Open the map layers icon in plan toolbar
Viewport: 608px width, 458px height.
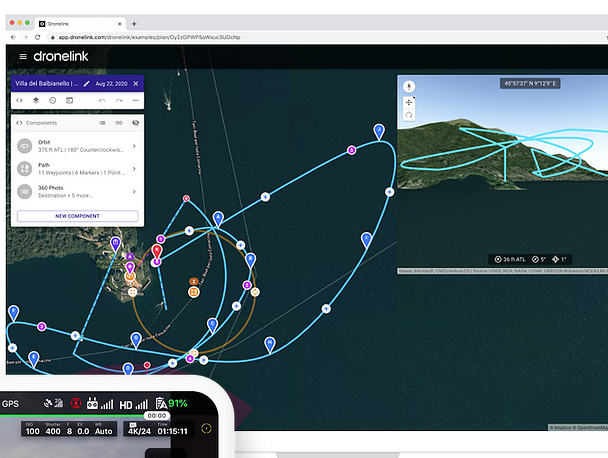click(36, 100)
